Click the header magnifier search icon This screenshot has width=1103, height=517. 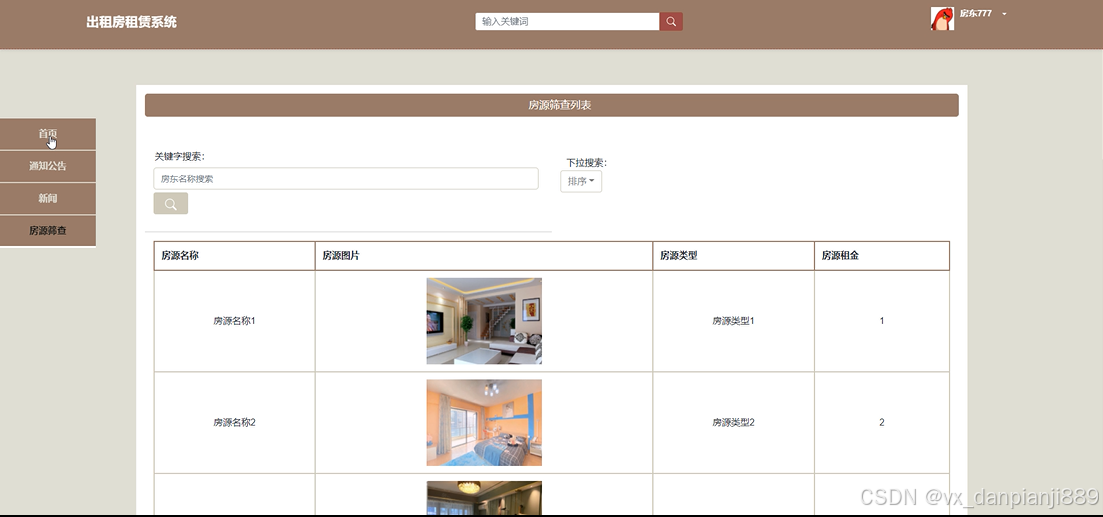[670, 22]
